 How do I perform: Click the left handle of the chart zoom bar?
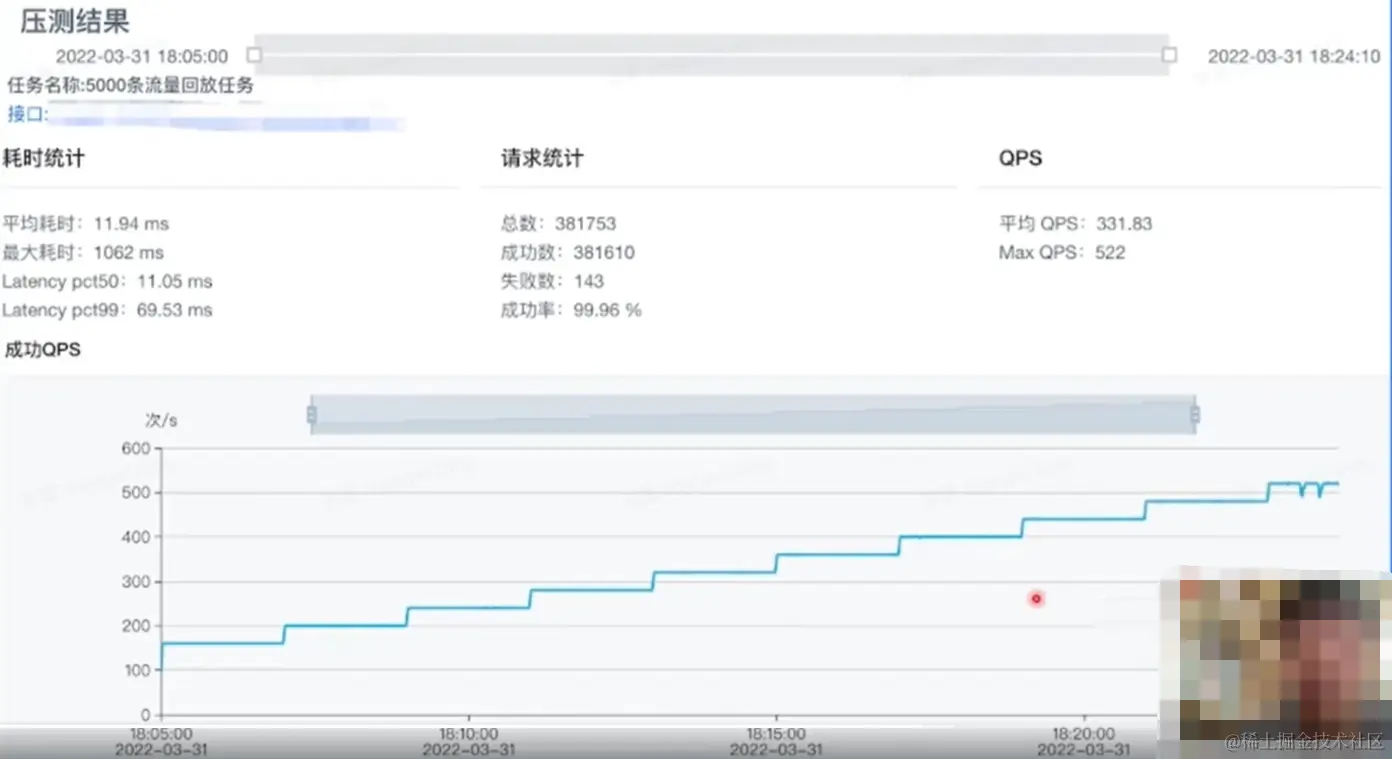[x=311, y=415]
